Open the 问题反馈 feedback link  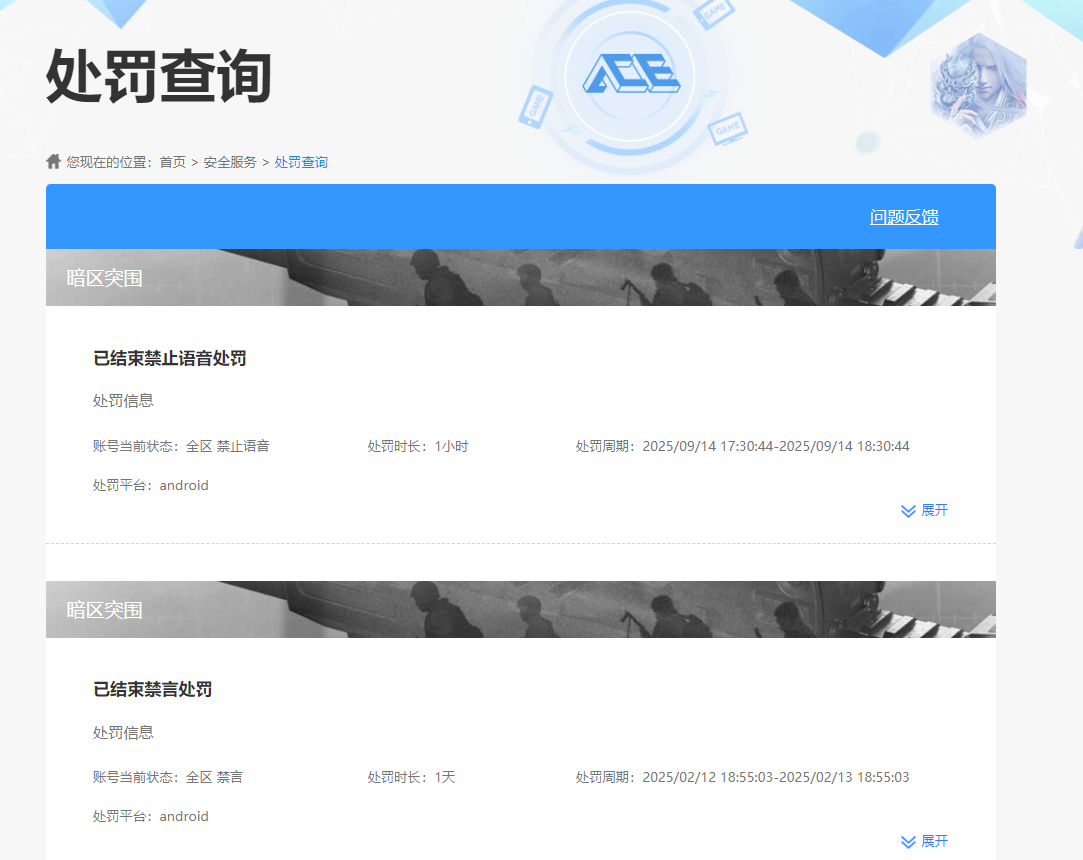pos(904,217)
